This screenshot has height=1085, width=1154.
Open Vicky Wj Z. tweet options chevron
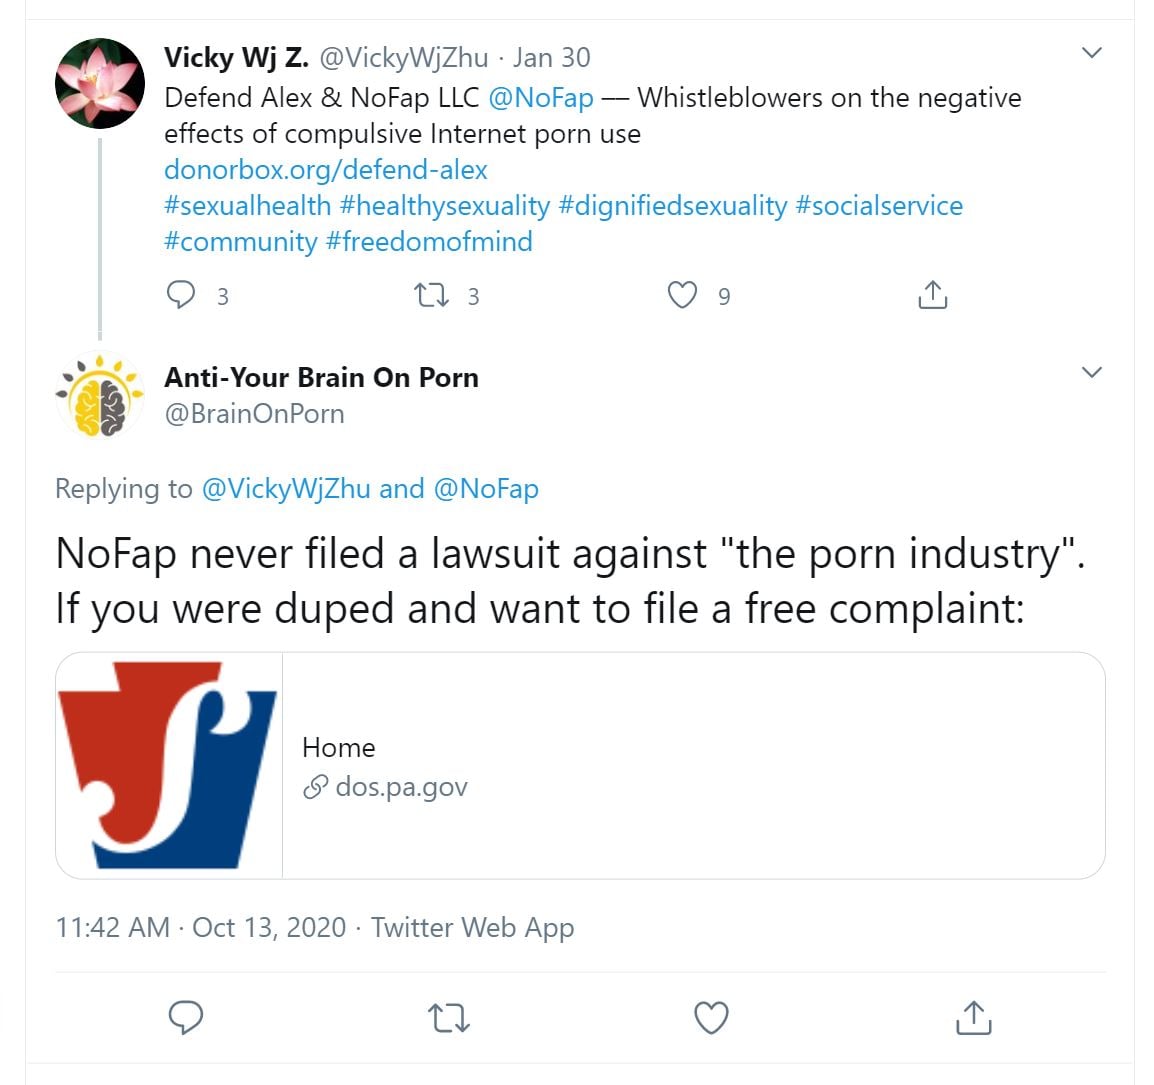coord(1092,53)
